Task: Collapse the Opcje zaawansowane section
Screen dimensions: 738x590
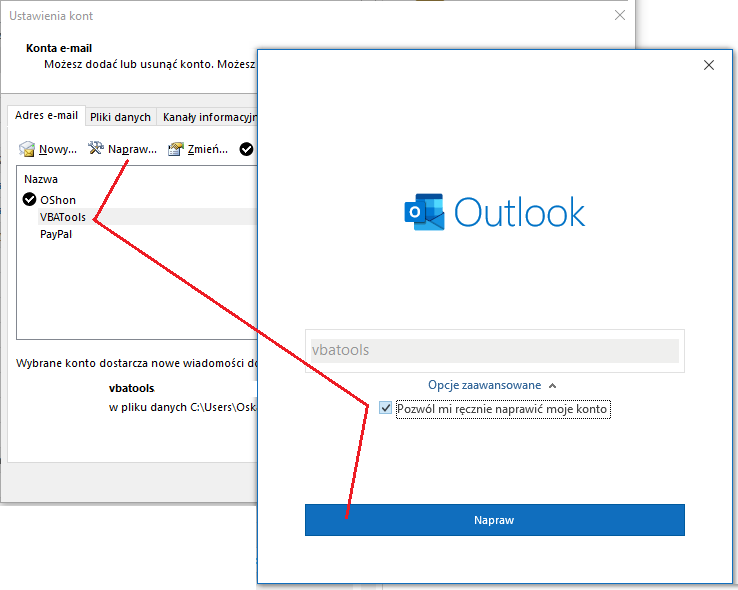Action: [x=492, y=385]
